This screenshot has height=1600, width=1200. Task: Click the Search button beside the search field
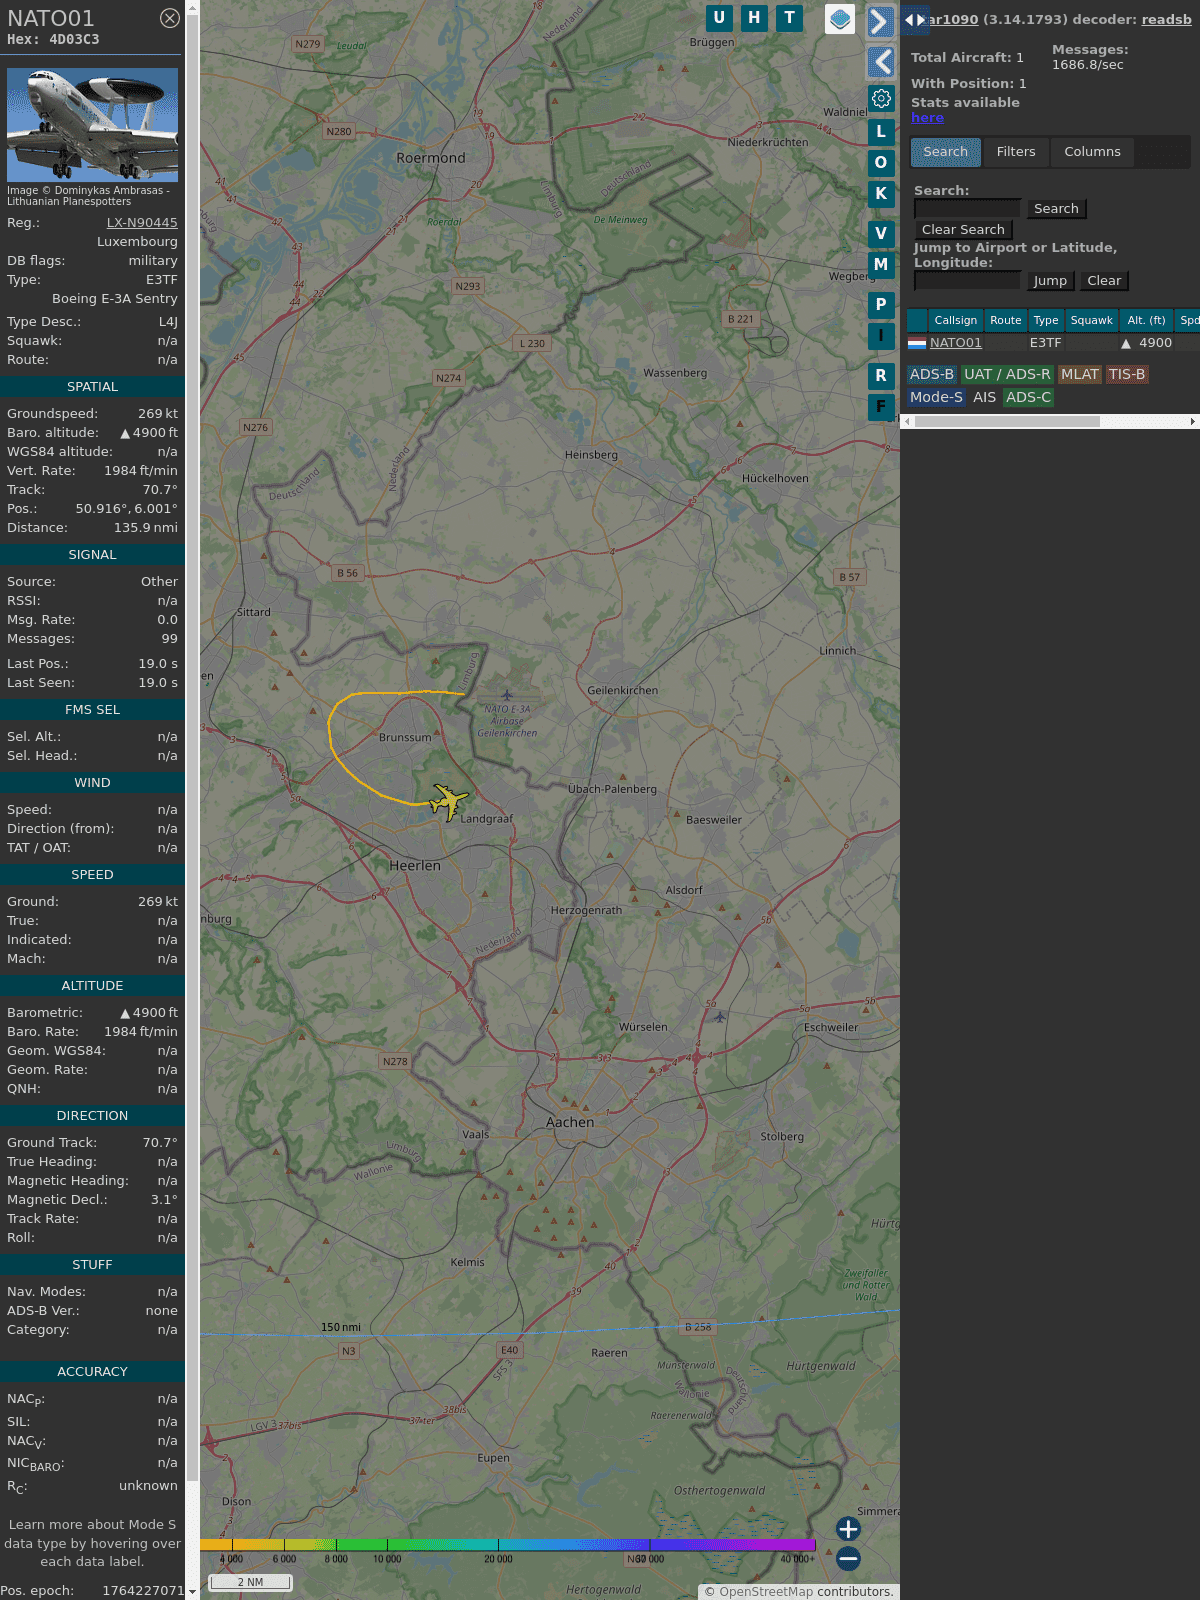(x=1056, y=209)
